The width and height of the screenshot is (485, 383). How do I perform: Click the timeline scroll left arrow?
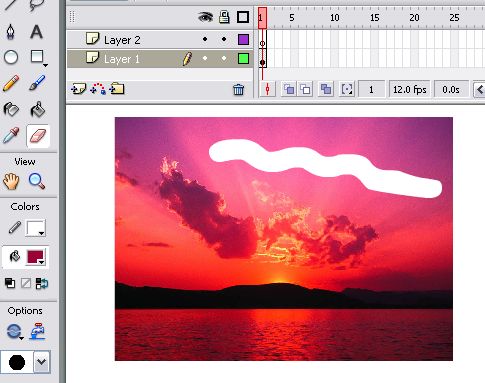click(x=479, y=89)
